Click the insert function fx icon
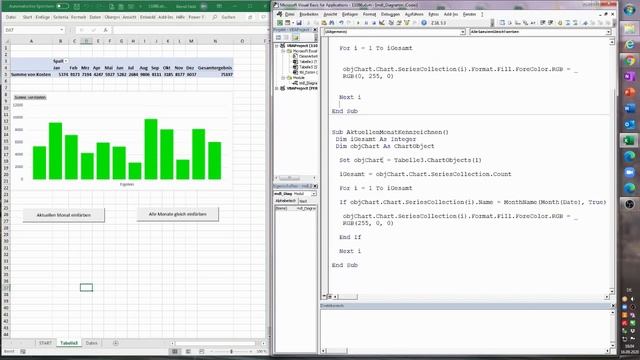Screen dimensions: 640x360 pyautogui.click(x=105, y=30)
